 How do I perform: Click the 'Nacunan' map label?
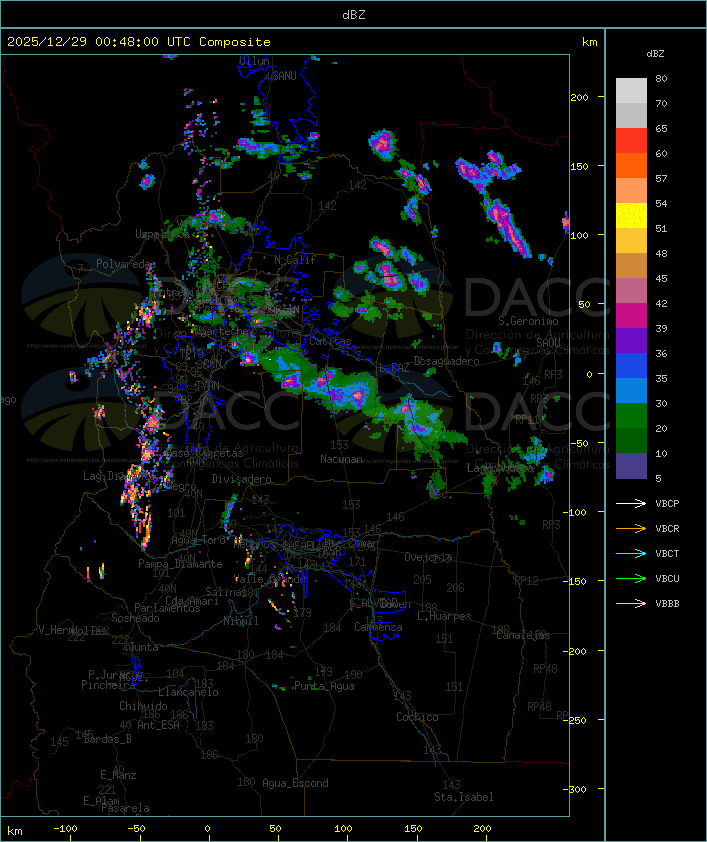[x=341, y=459]
